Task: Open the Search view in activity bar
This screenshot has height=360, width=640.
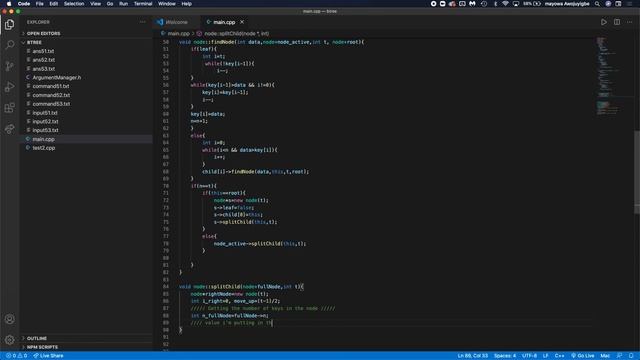Action: click(9, 44)
